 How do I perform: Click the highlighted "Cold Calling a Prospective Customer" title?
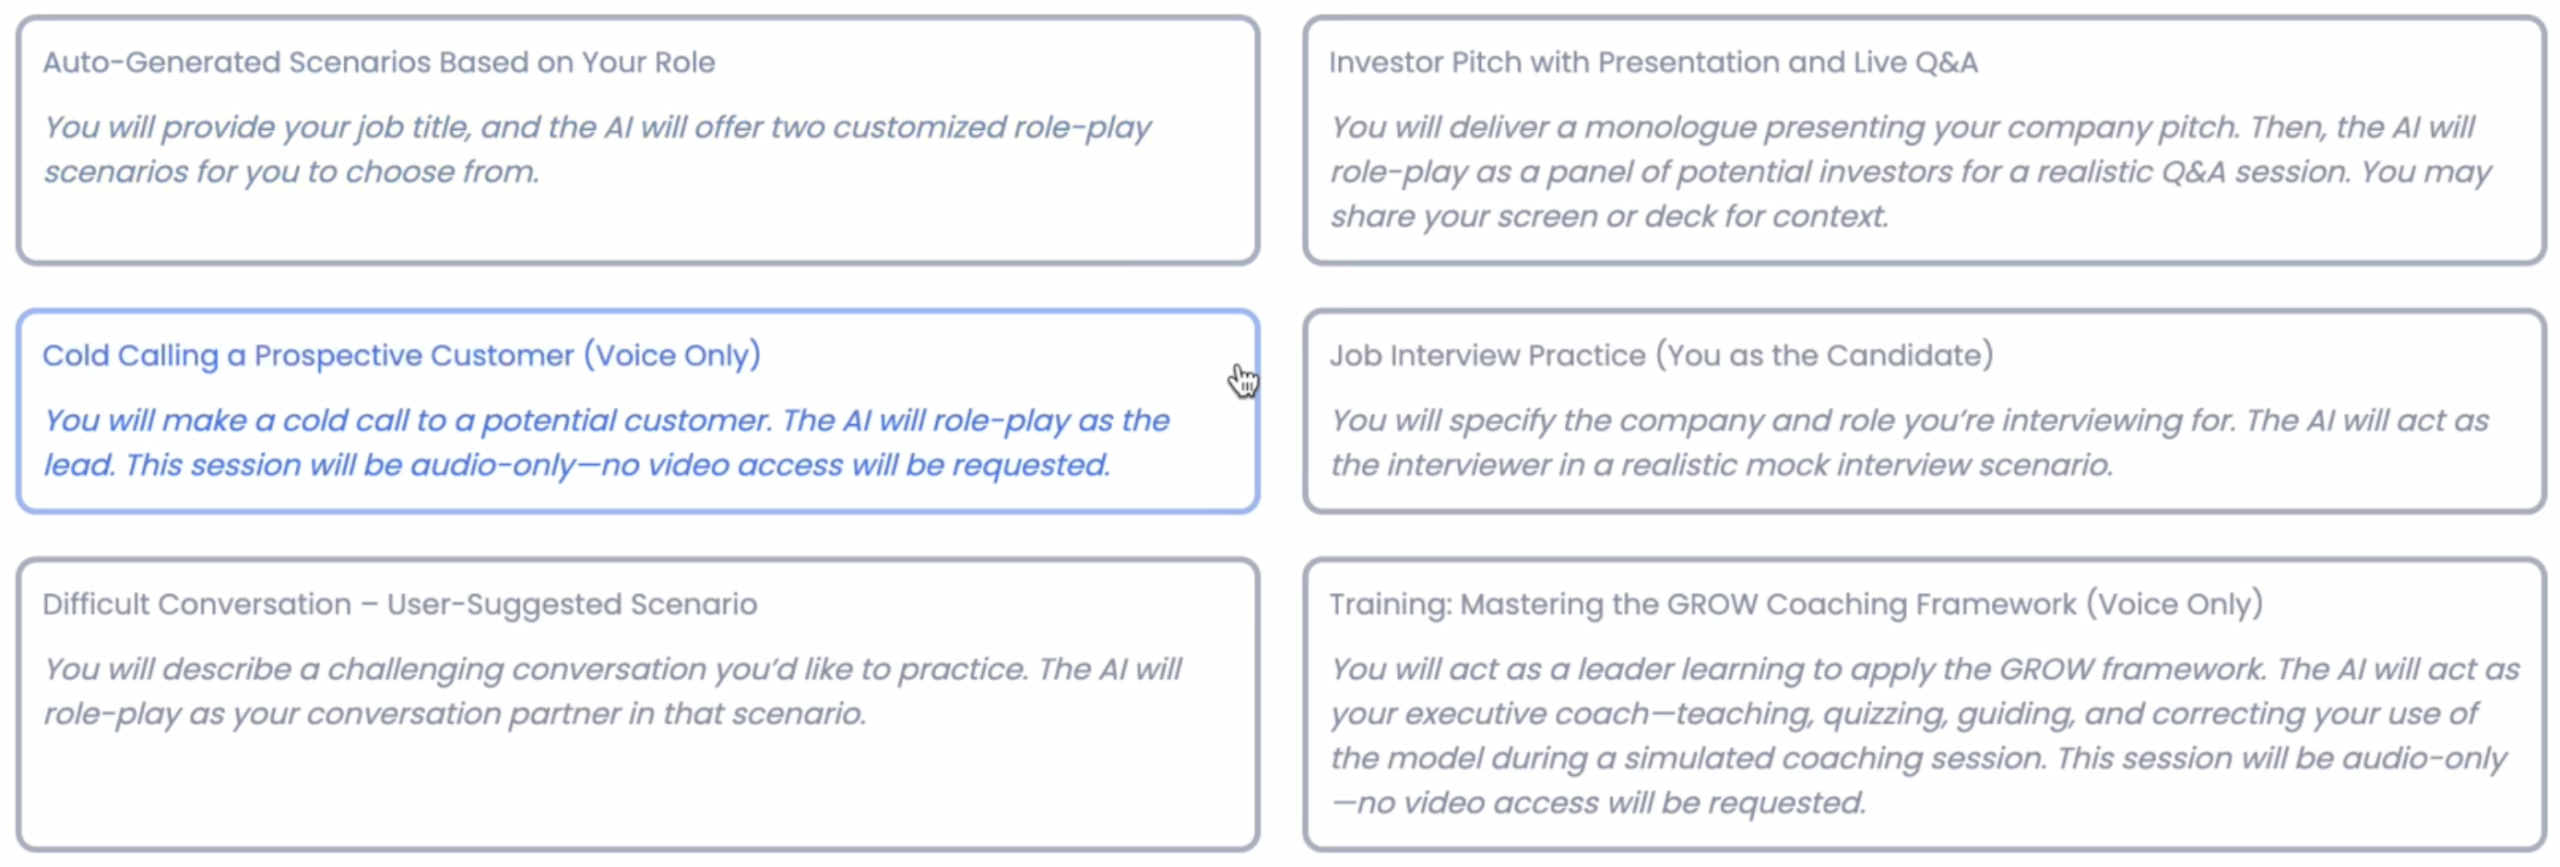coord(401,355)
